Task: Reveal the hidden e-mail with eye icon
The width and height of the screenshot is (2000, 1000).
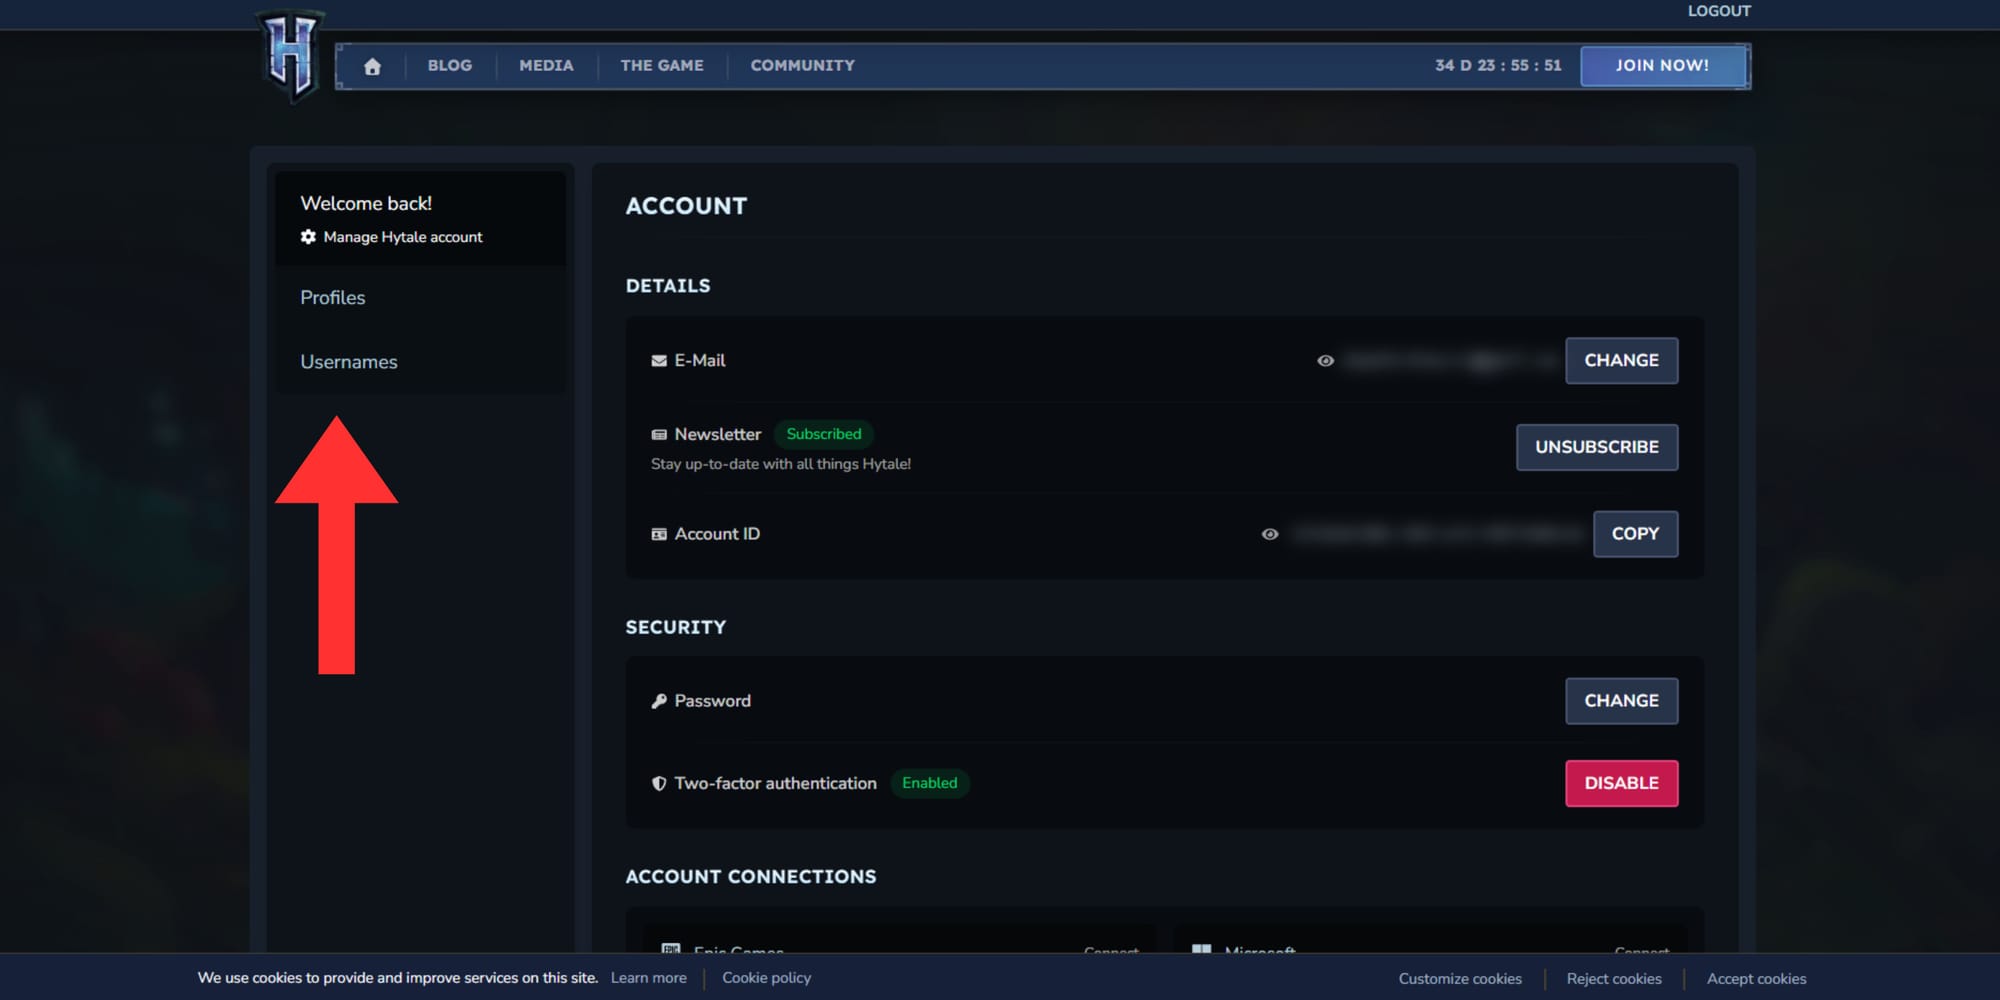Action: point(1325,361)
